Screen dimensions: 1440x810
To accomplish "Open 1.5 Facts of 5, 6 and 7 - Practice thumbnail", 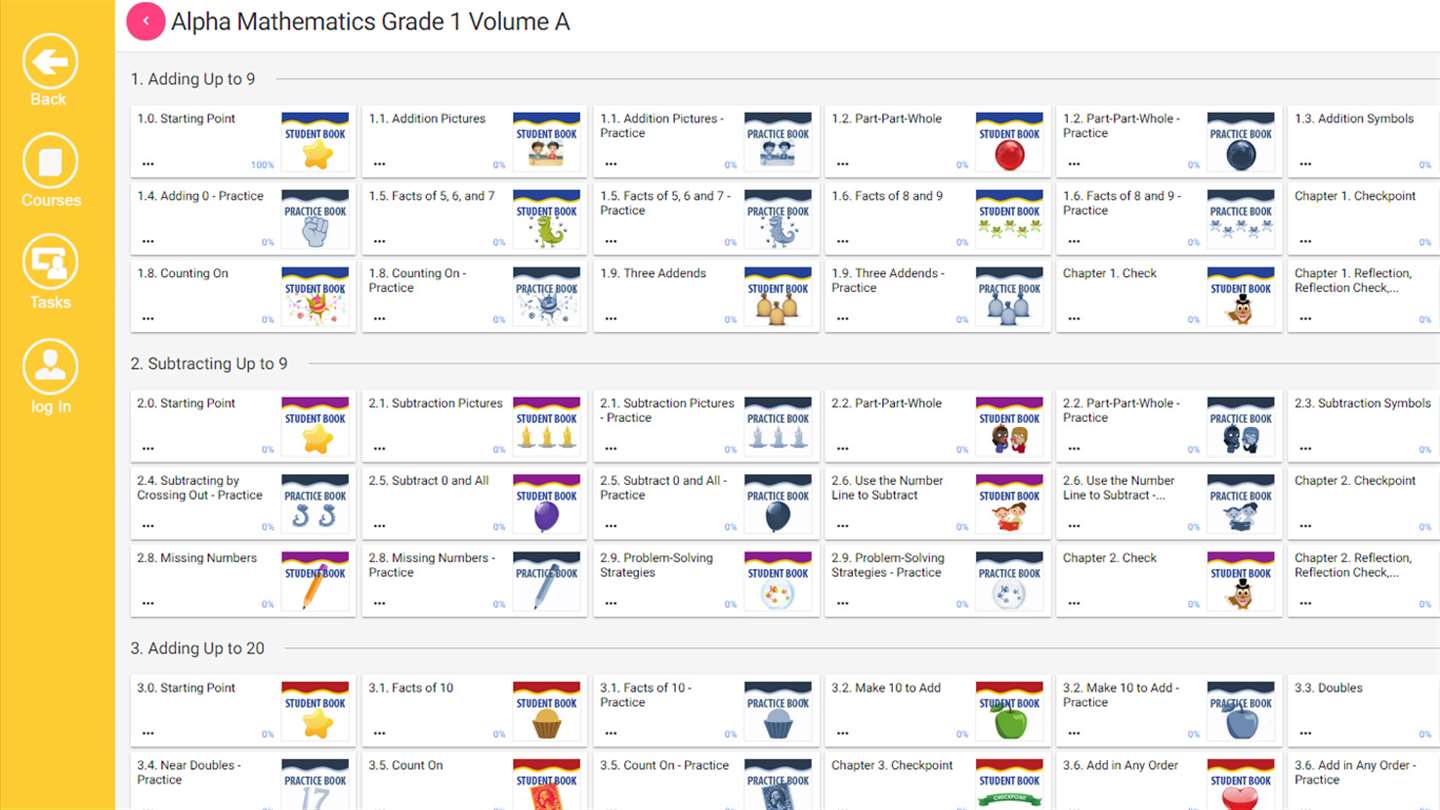I will (778, 219).
